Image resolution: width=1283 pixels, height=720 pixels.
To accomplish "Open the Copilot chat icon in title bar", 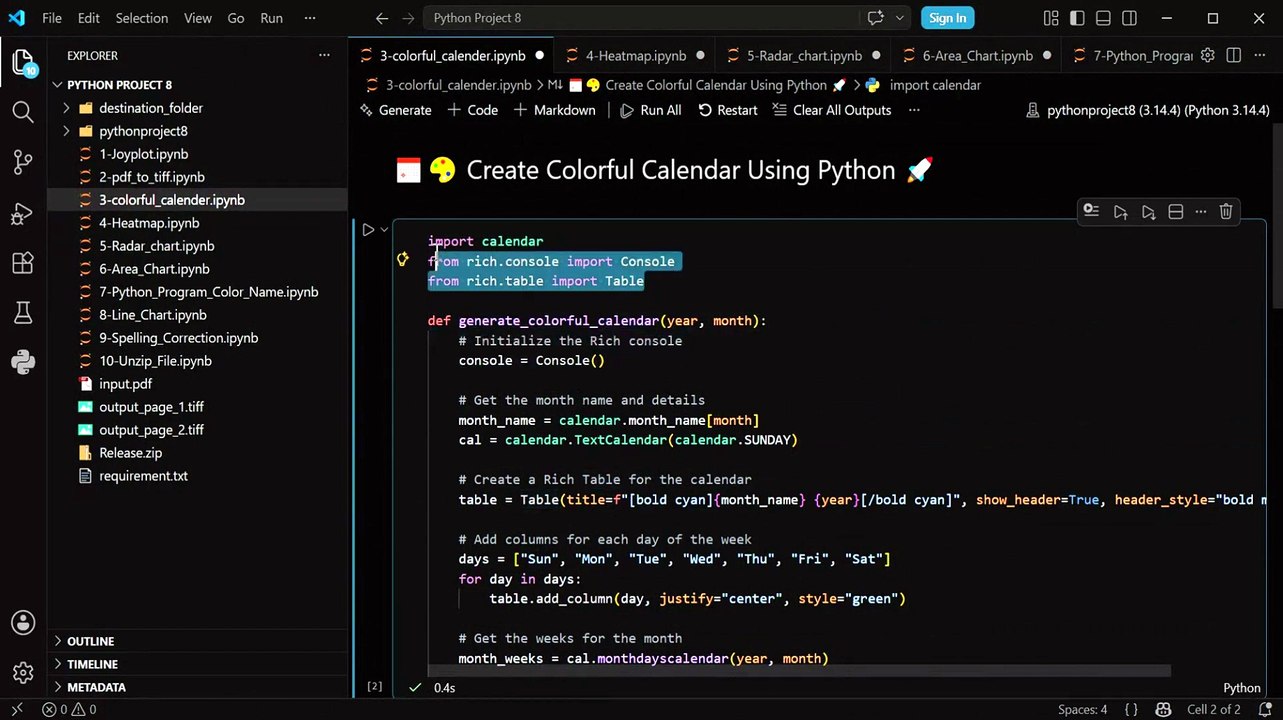I will (x=876, y=18).
